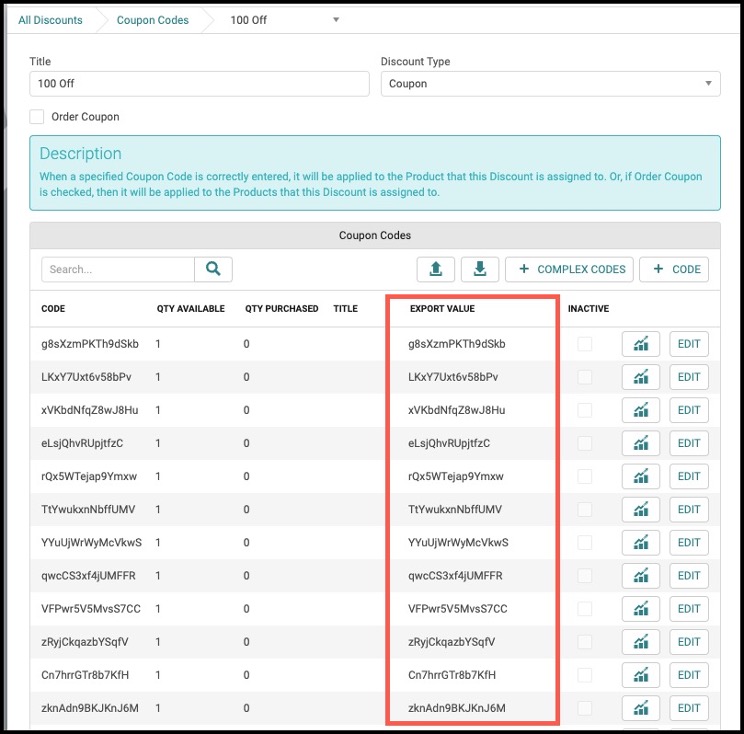Viewport: 744px width, 734px height.
Task: Click into the Search codes field
Action: click(118, 269)
